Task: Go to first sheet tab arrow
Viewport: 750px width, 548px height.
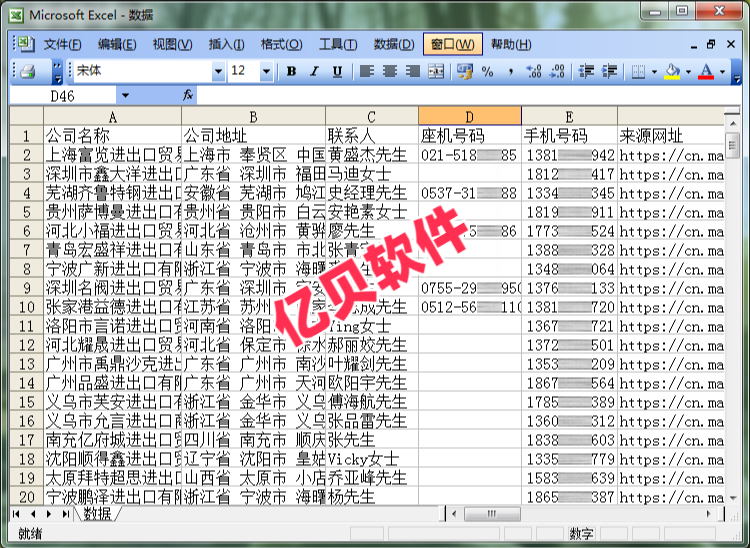Action: (16, 514)
